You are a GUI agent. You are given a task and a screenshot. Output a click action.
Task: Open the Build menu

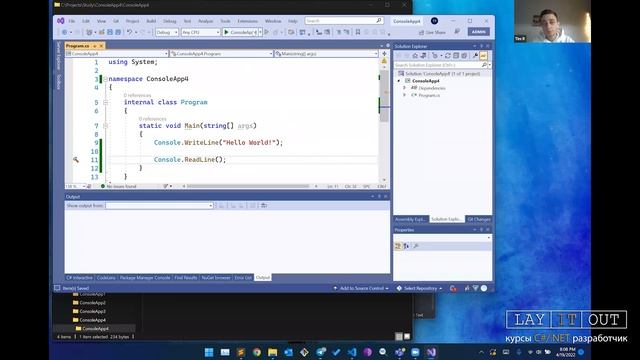point(151,21)
